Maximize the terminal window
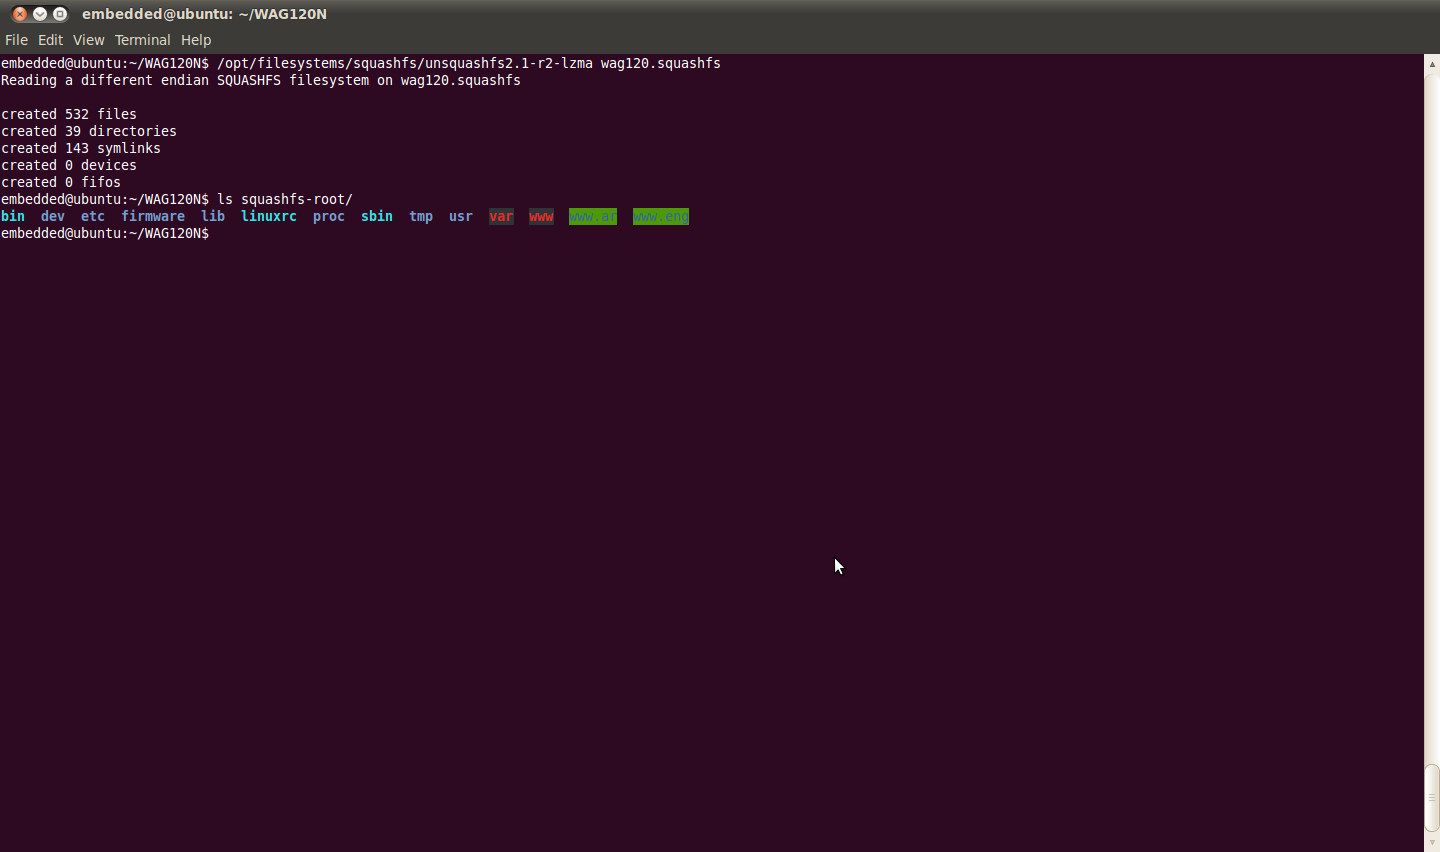Image resolution: width=1440 pixels, height=852 pixels. point(60,14)
